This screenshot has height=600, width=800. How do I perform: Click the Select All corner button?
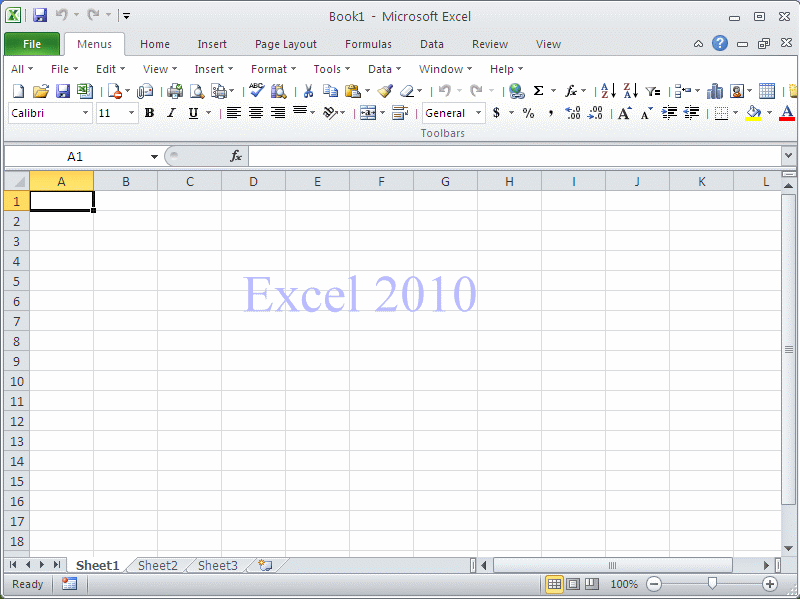17,182
